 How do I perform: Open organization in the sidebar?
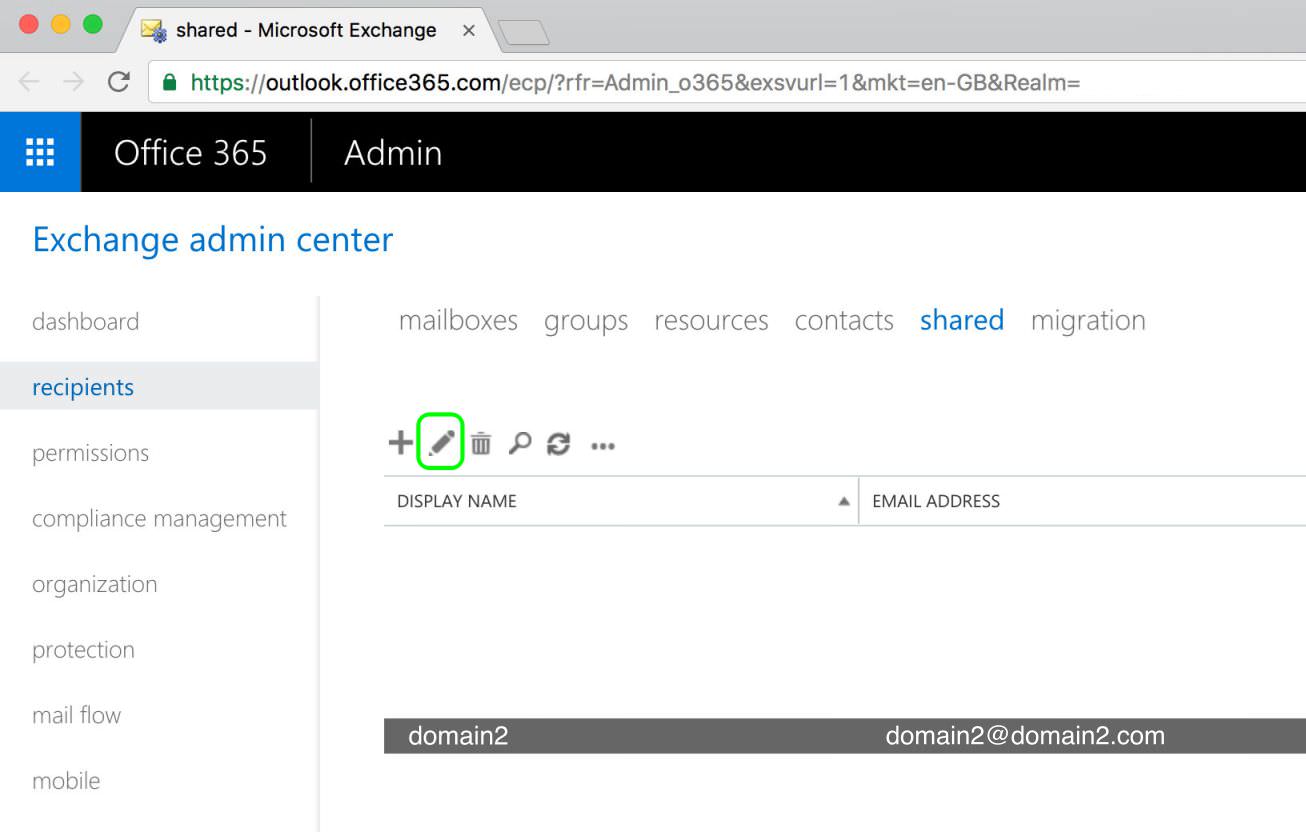click(x=94, y=584)
